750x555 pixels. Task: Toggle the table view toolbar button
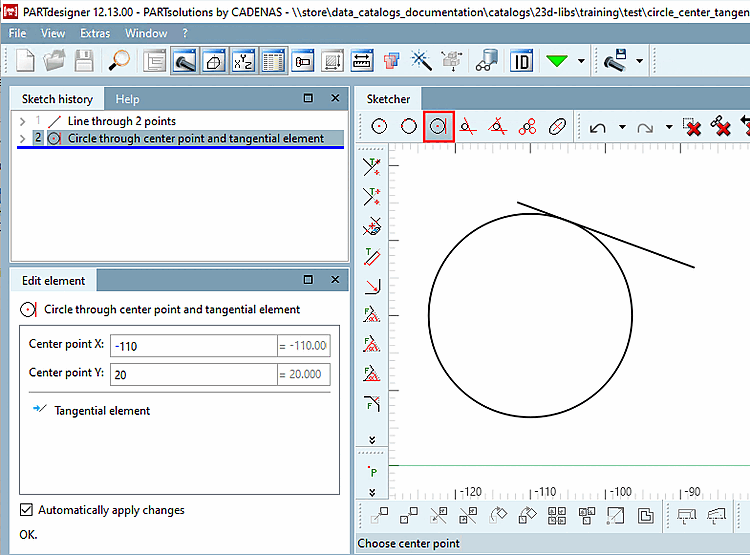point(273,61)
